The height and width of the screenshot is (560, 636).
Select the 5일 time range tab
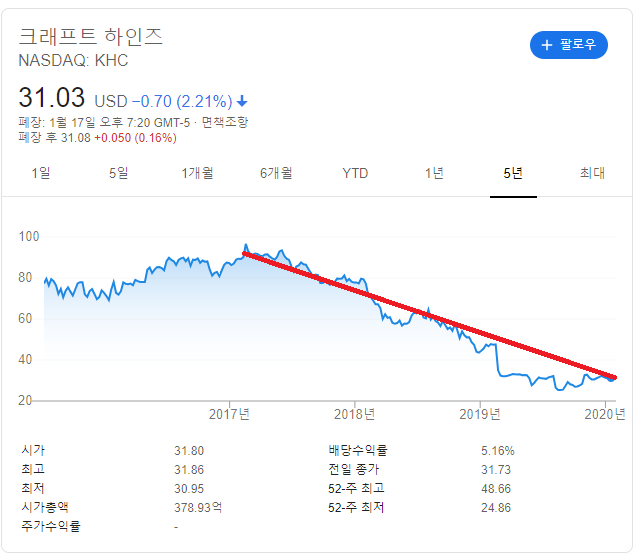[x=118, y=173]
